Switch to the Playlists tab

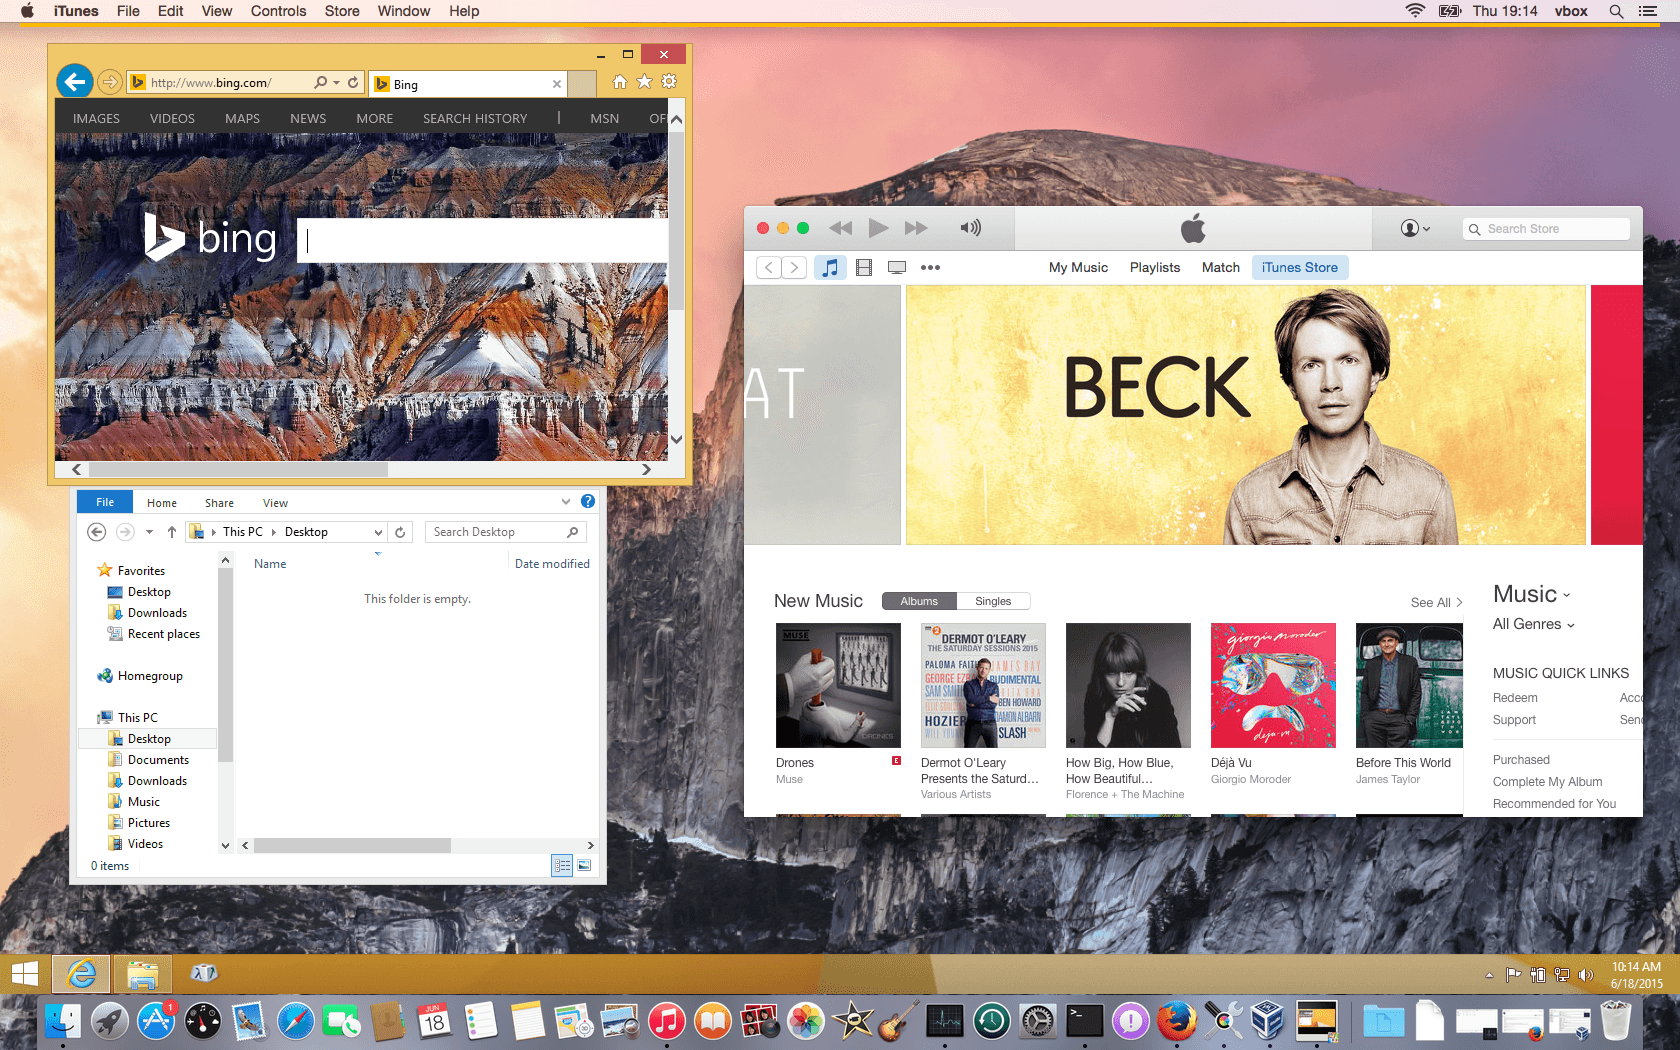click(1154, 267)
